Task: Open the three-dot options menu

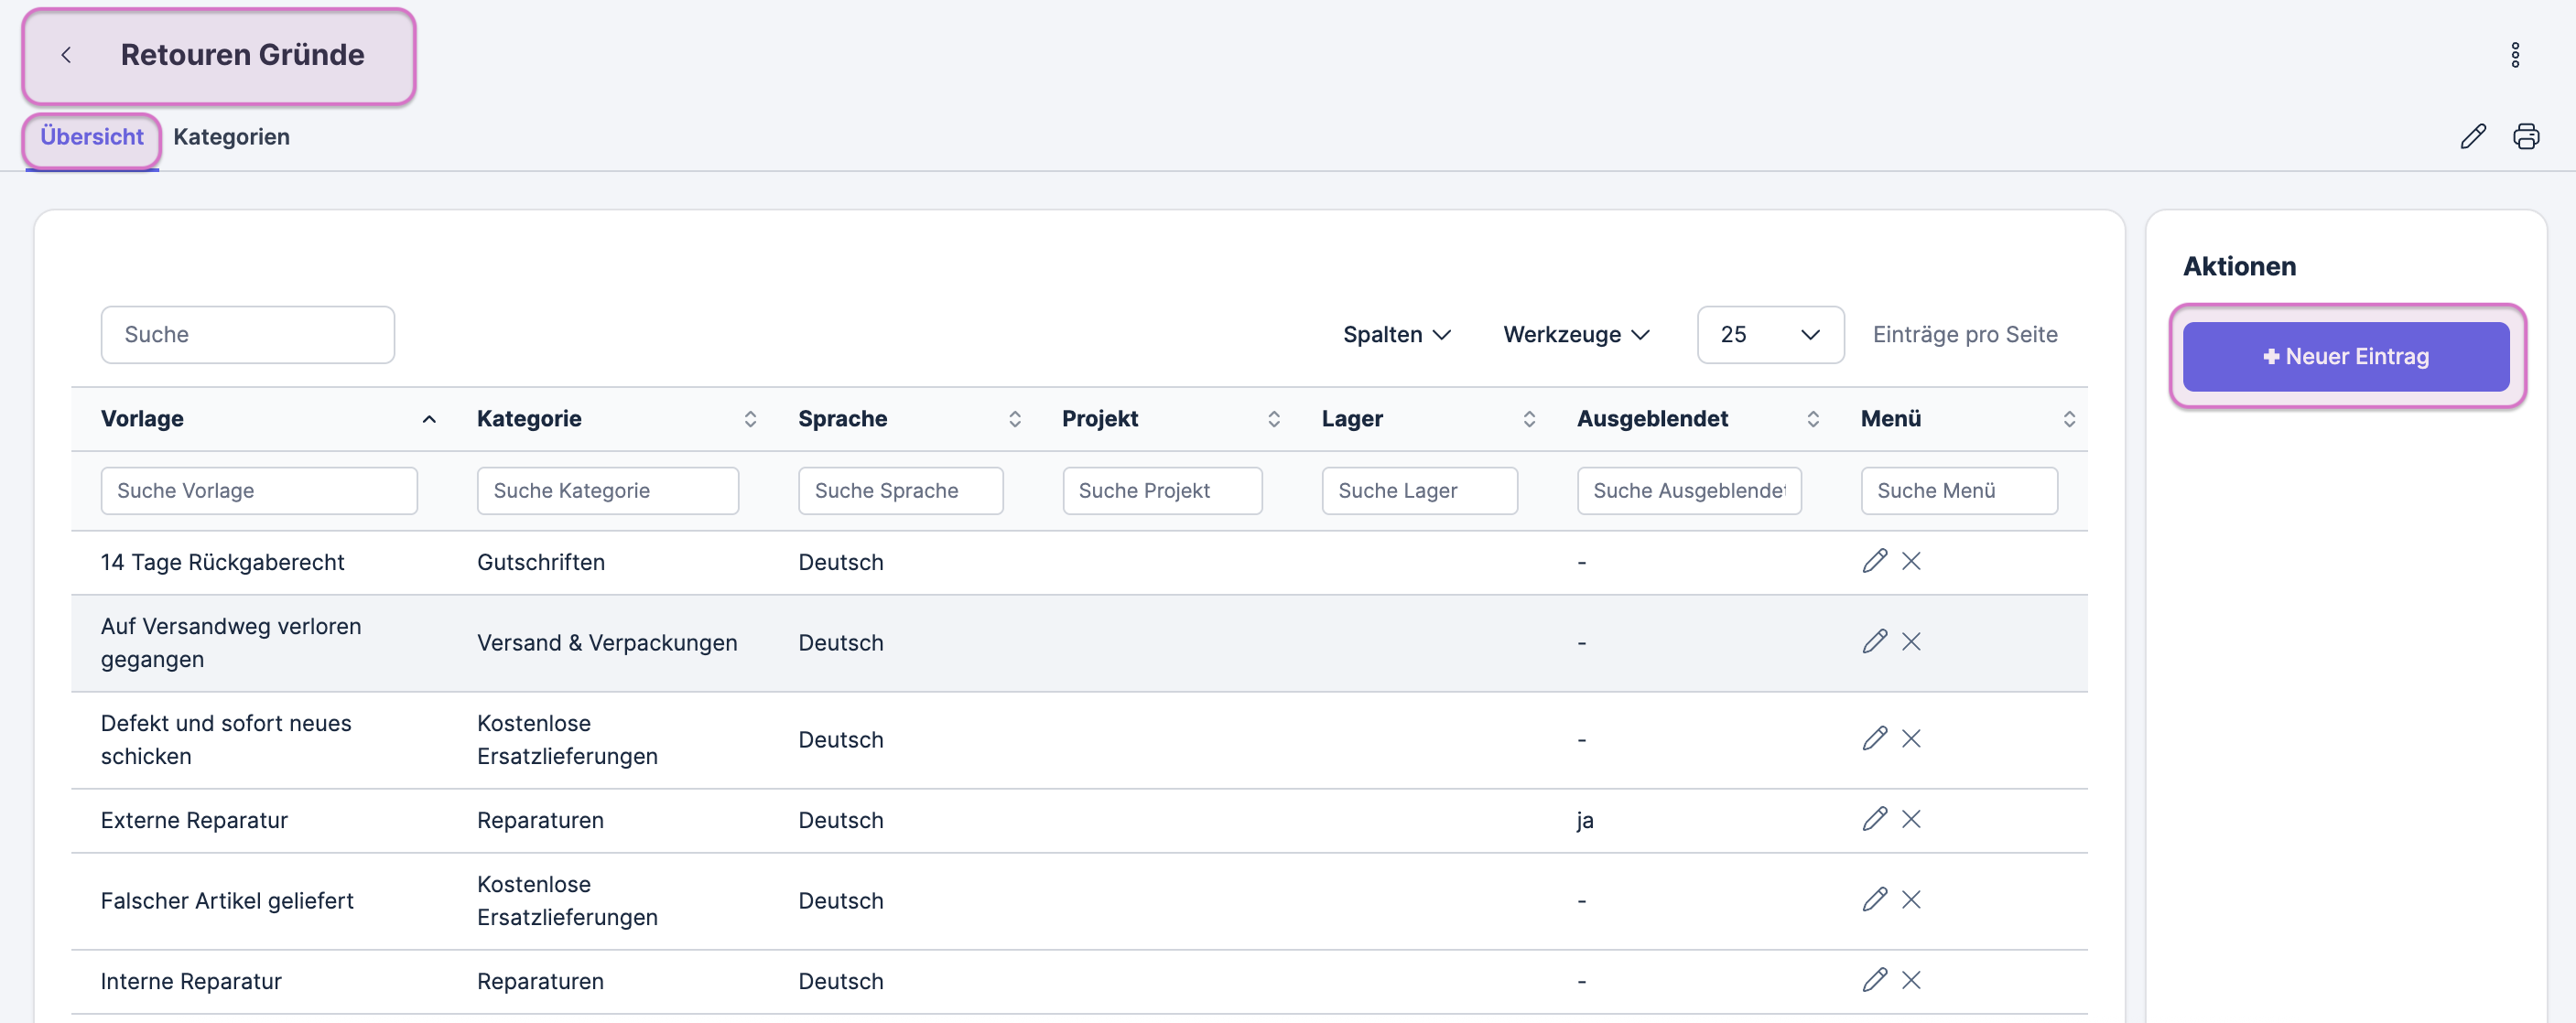Action: [x=2514, y=55]
